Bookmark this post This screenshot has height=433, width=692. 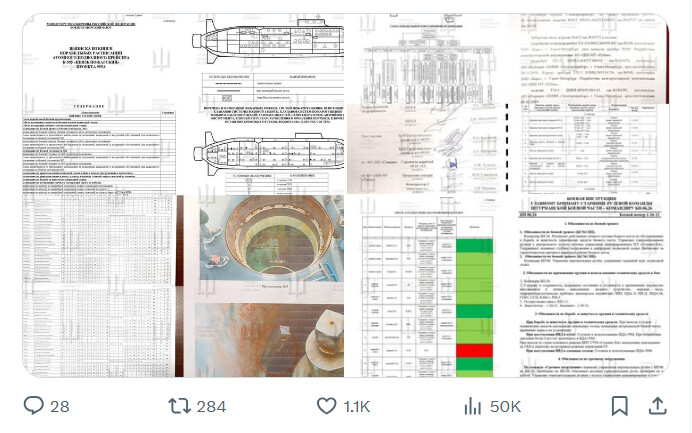(620, 406)
